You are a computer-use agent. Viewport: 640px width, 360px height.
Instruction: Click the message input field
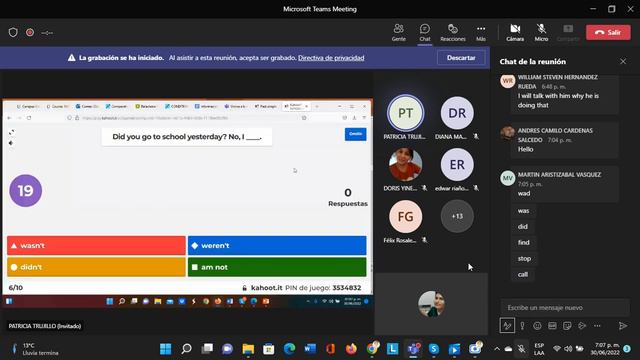pyautogui.click(x=565, y=307)
